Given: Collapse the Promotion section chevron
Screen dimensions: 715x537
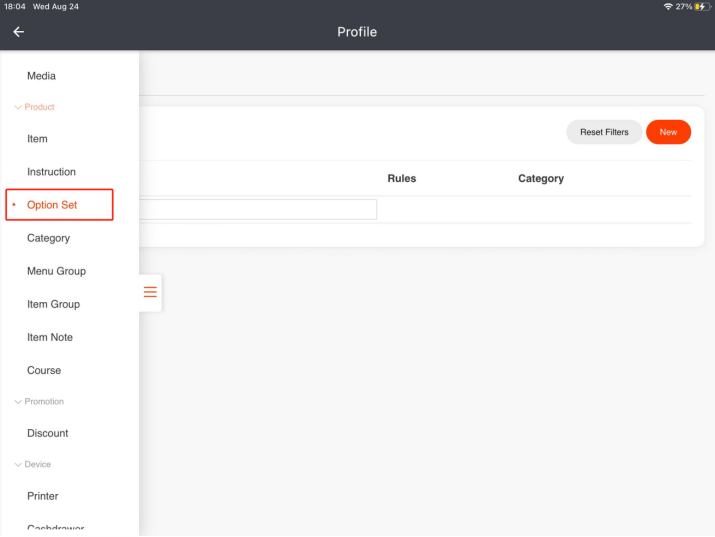Looking at the screenshot, I should 18,402.
